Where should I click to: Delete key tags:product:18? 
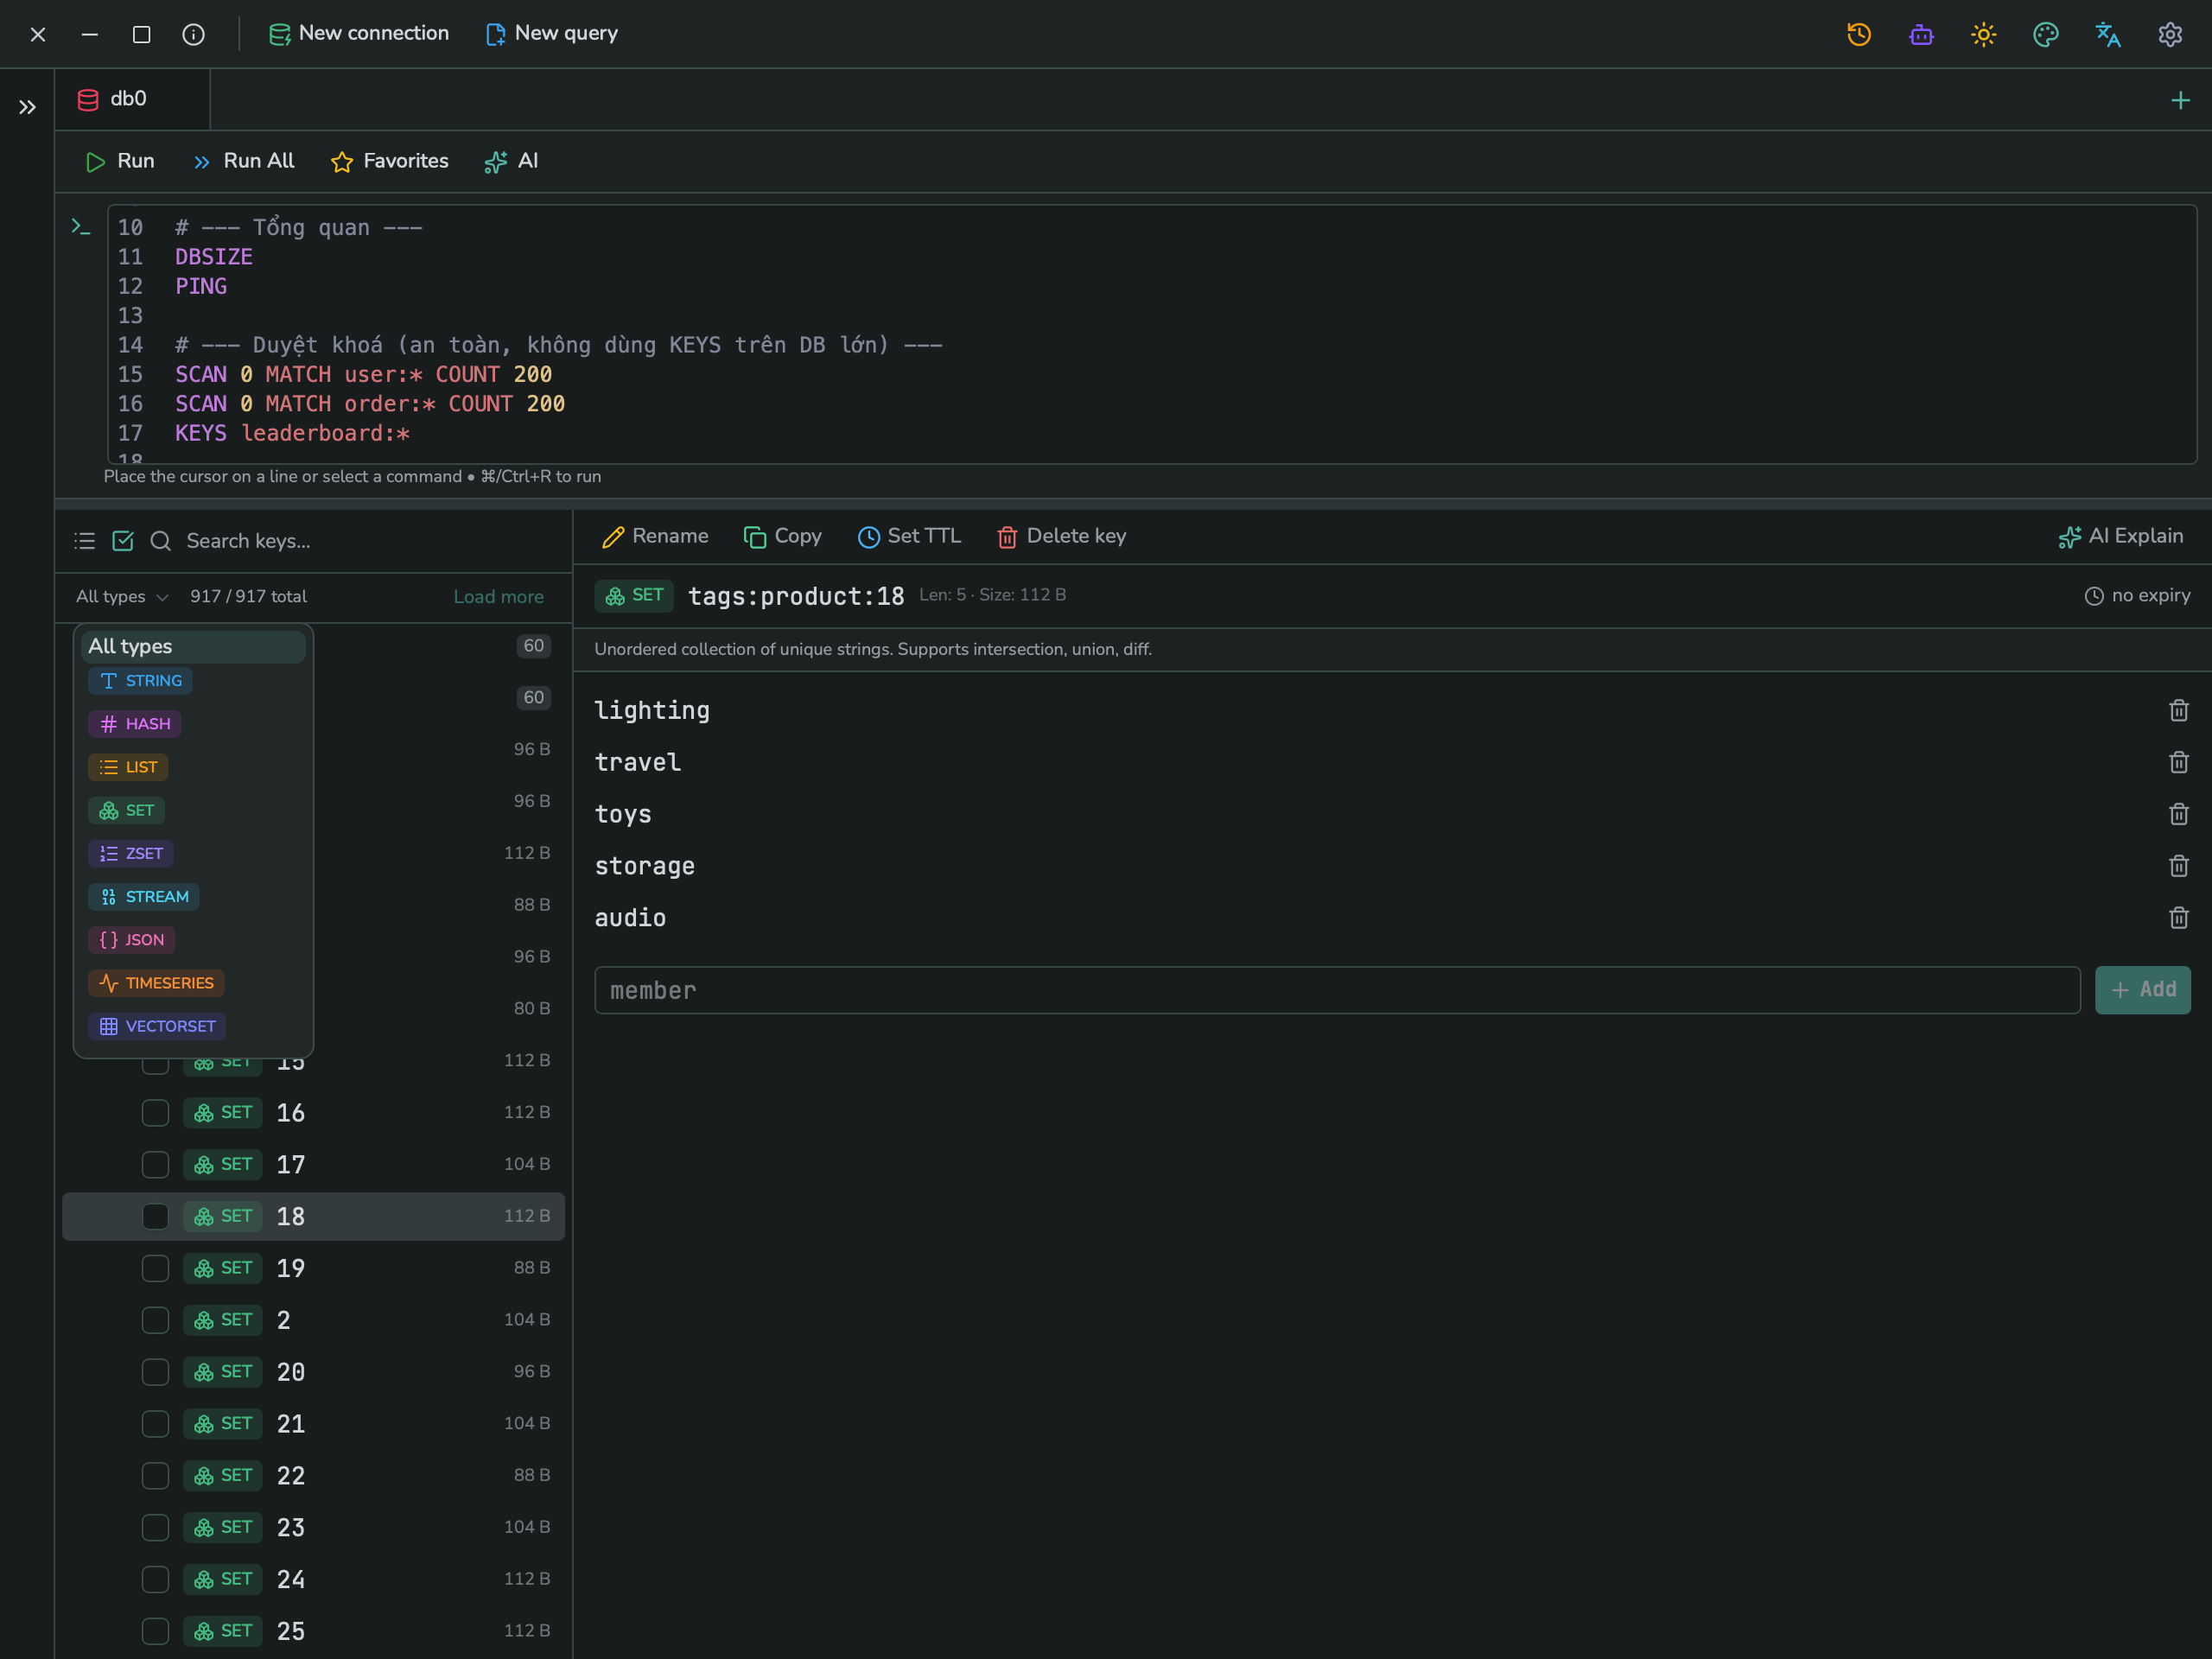(1062, 536)
